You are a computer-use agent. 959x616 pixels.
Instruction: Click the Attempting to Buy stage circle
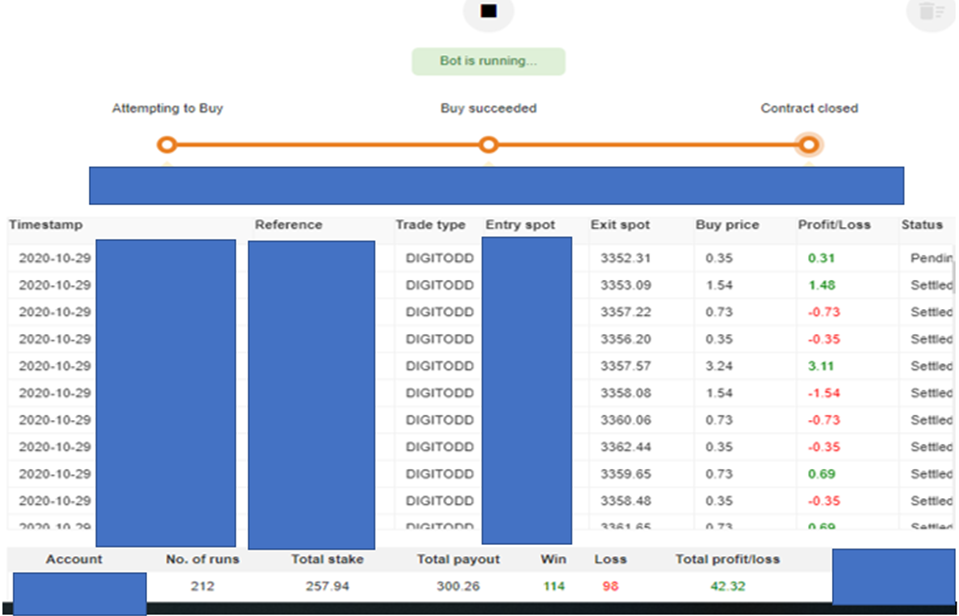point(166,144)
